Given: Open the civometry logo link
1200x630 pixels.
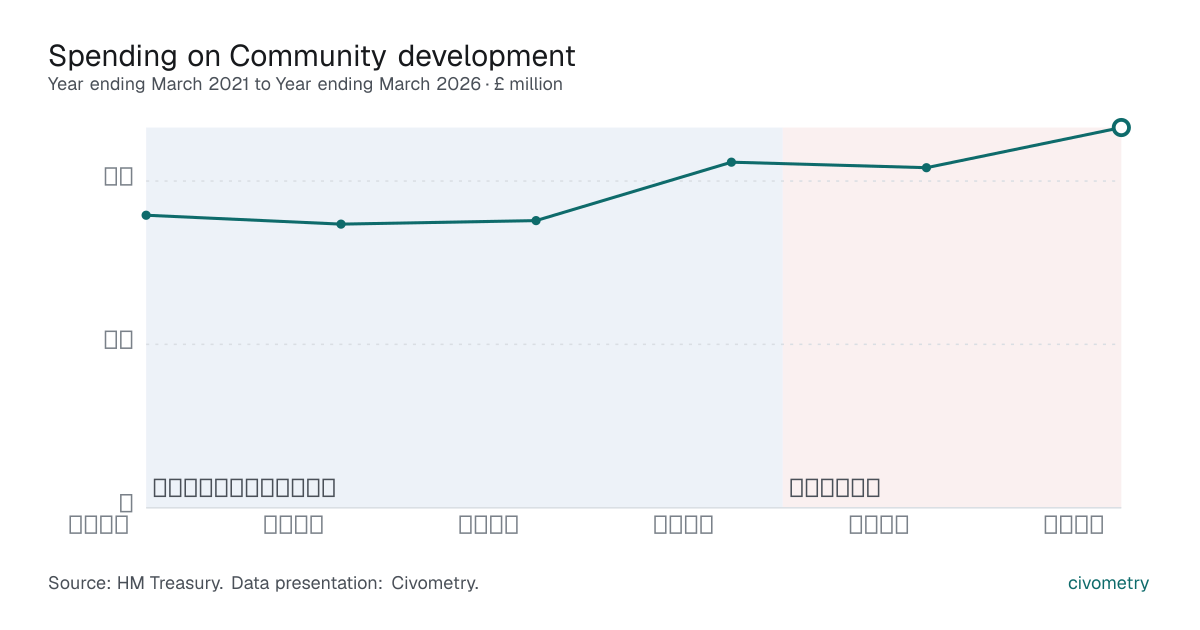Looking at the screenshot, I should [x=1108, y=583].
